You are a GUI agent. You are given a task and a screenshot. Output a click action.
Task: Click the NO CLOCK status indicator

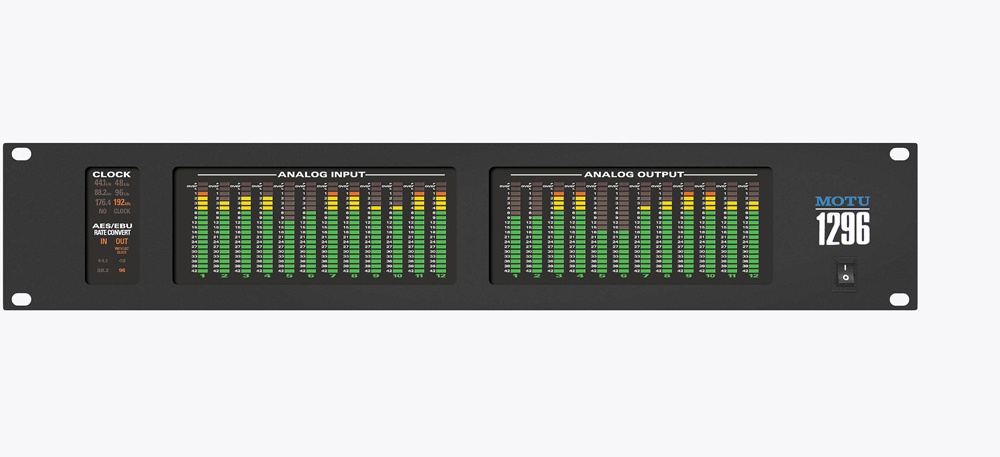coord(114,211)
